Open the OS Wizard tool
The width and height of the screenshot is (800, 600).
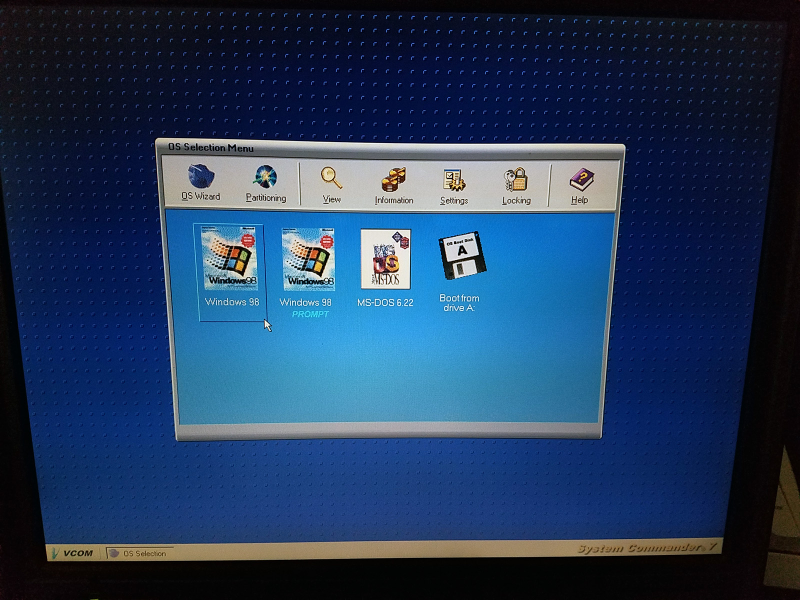(x=201, y=182)
